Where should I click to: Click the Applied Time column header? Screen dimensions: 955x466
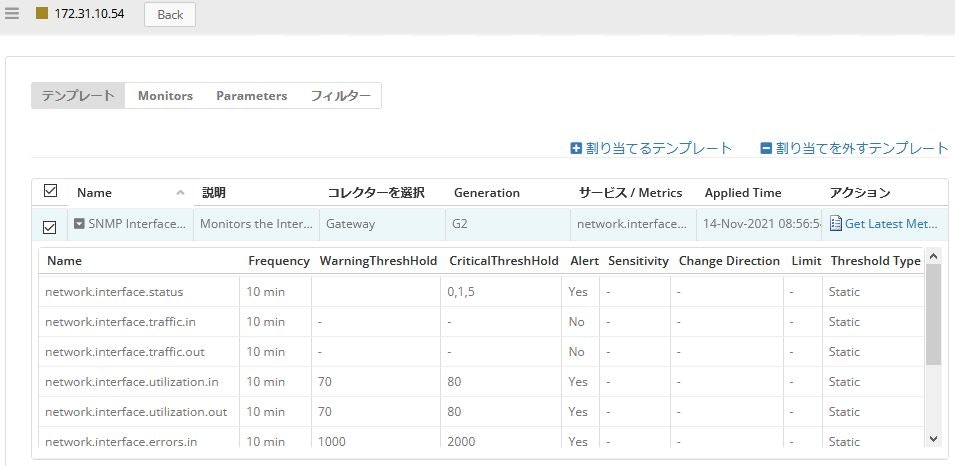pos(743,192)
